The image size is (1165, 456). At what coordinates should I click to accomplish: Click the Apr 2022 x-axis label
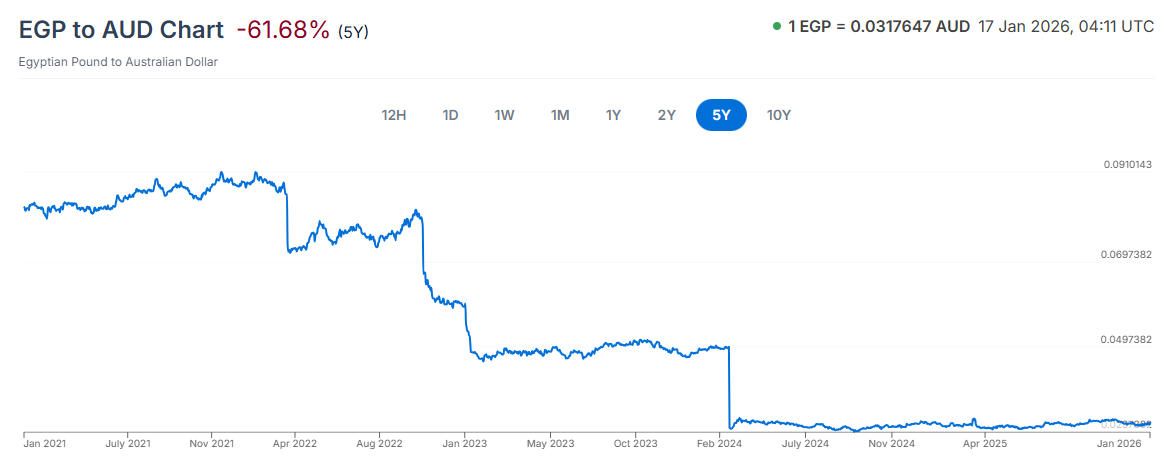[x=295, y=443]
